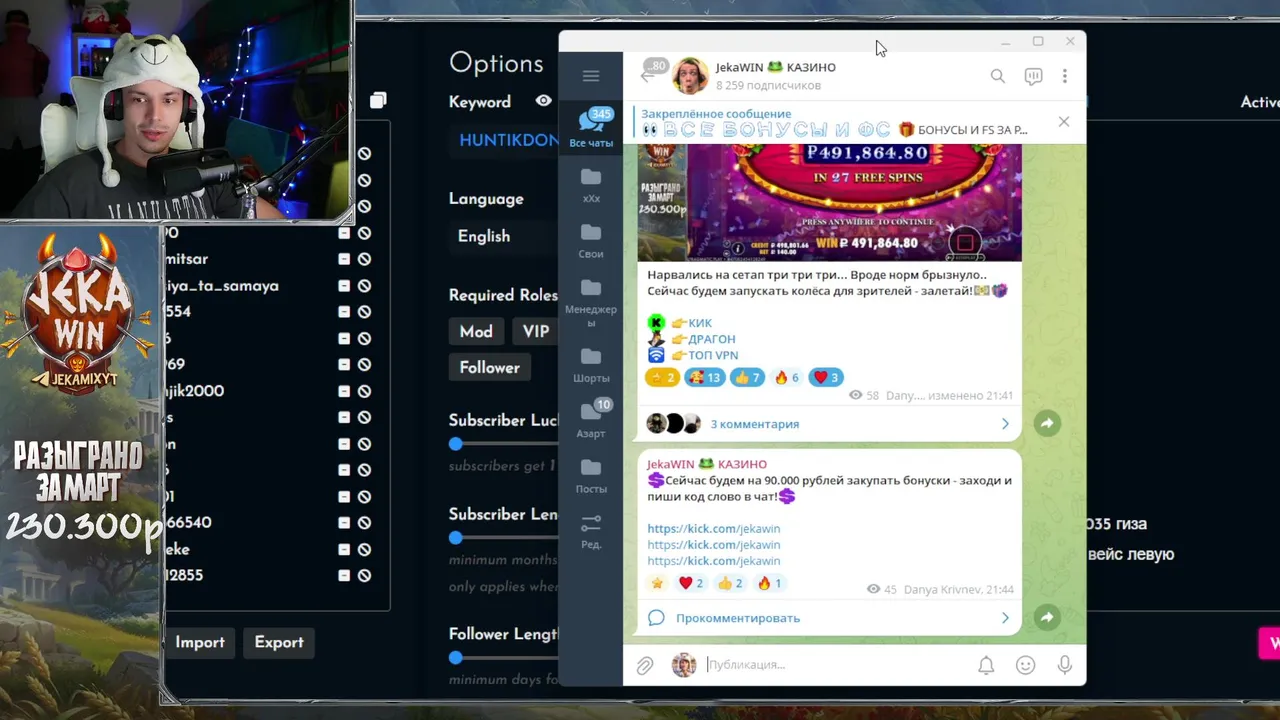This screenshot has height=720, width=1280.
Task: Toggle the fire reaction showing 6
Action: [x=787, y=377]
